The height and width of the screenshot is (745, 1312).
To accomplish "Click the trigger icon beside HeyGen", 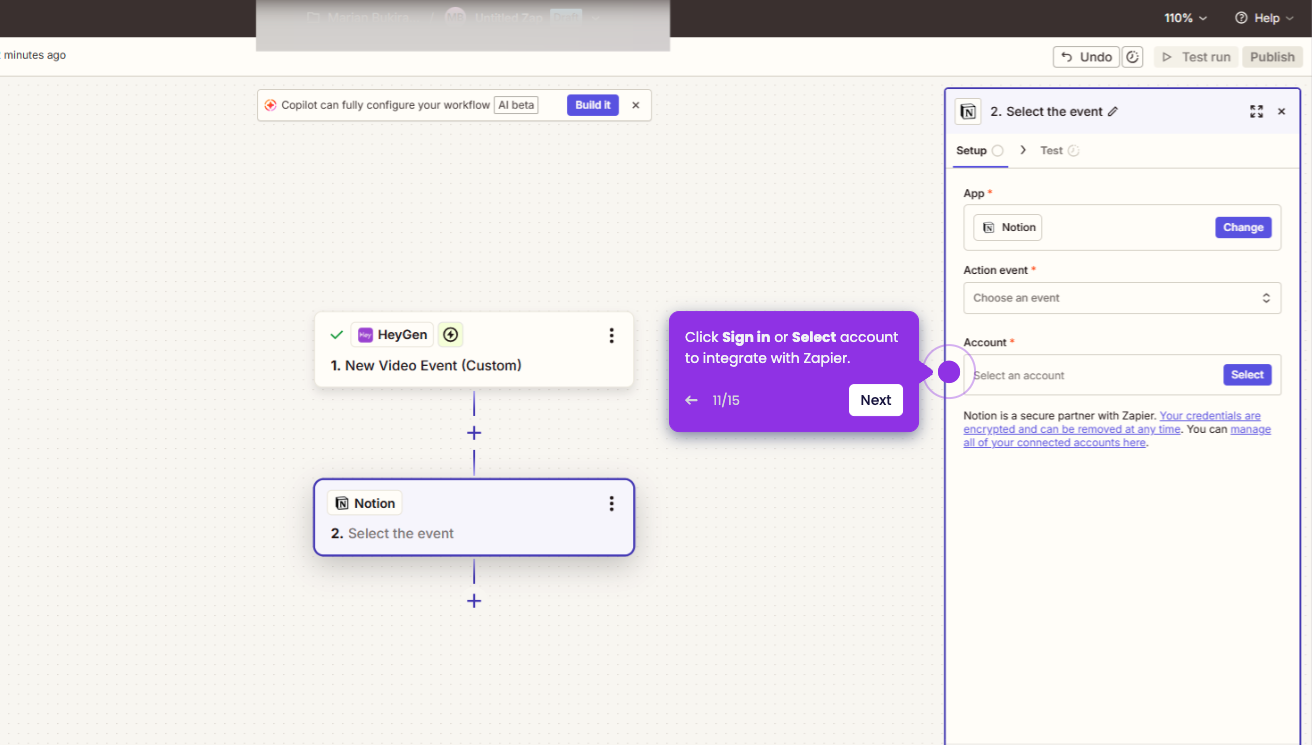I will 451,335.
